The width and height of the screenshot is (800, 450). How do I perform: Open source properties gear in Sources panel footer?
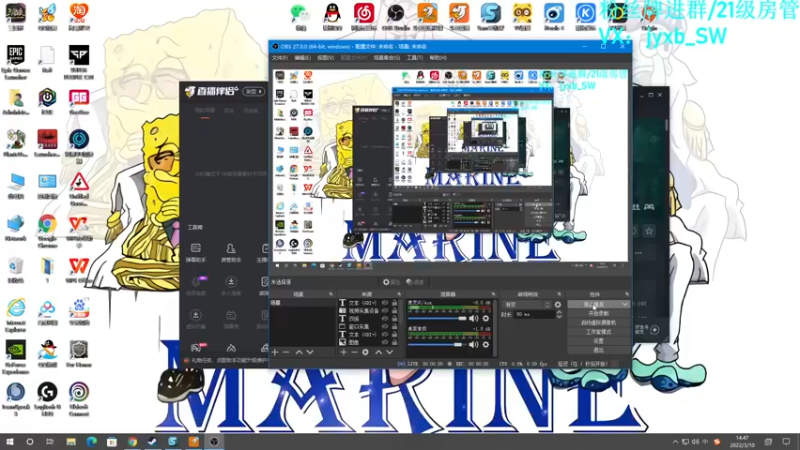pyautogui.click(x=365, y=352)
